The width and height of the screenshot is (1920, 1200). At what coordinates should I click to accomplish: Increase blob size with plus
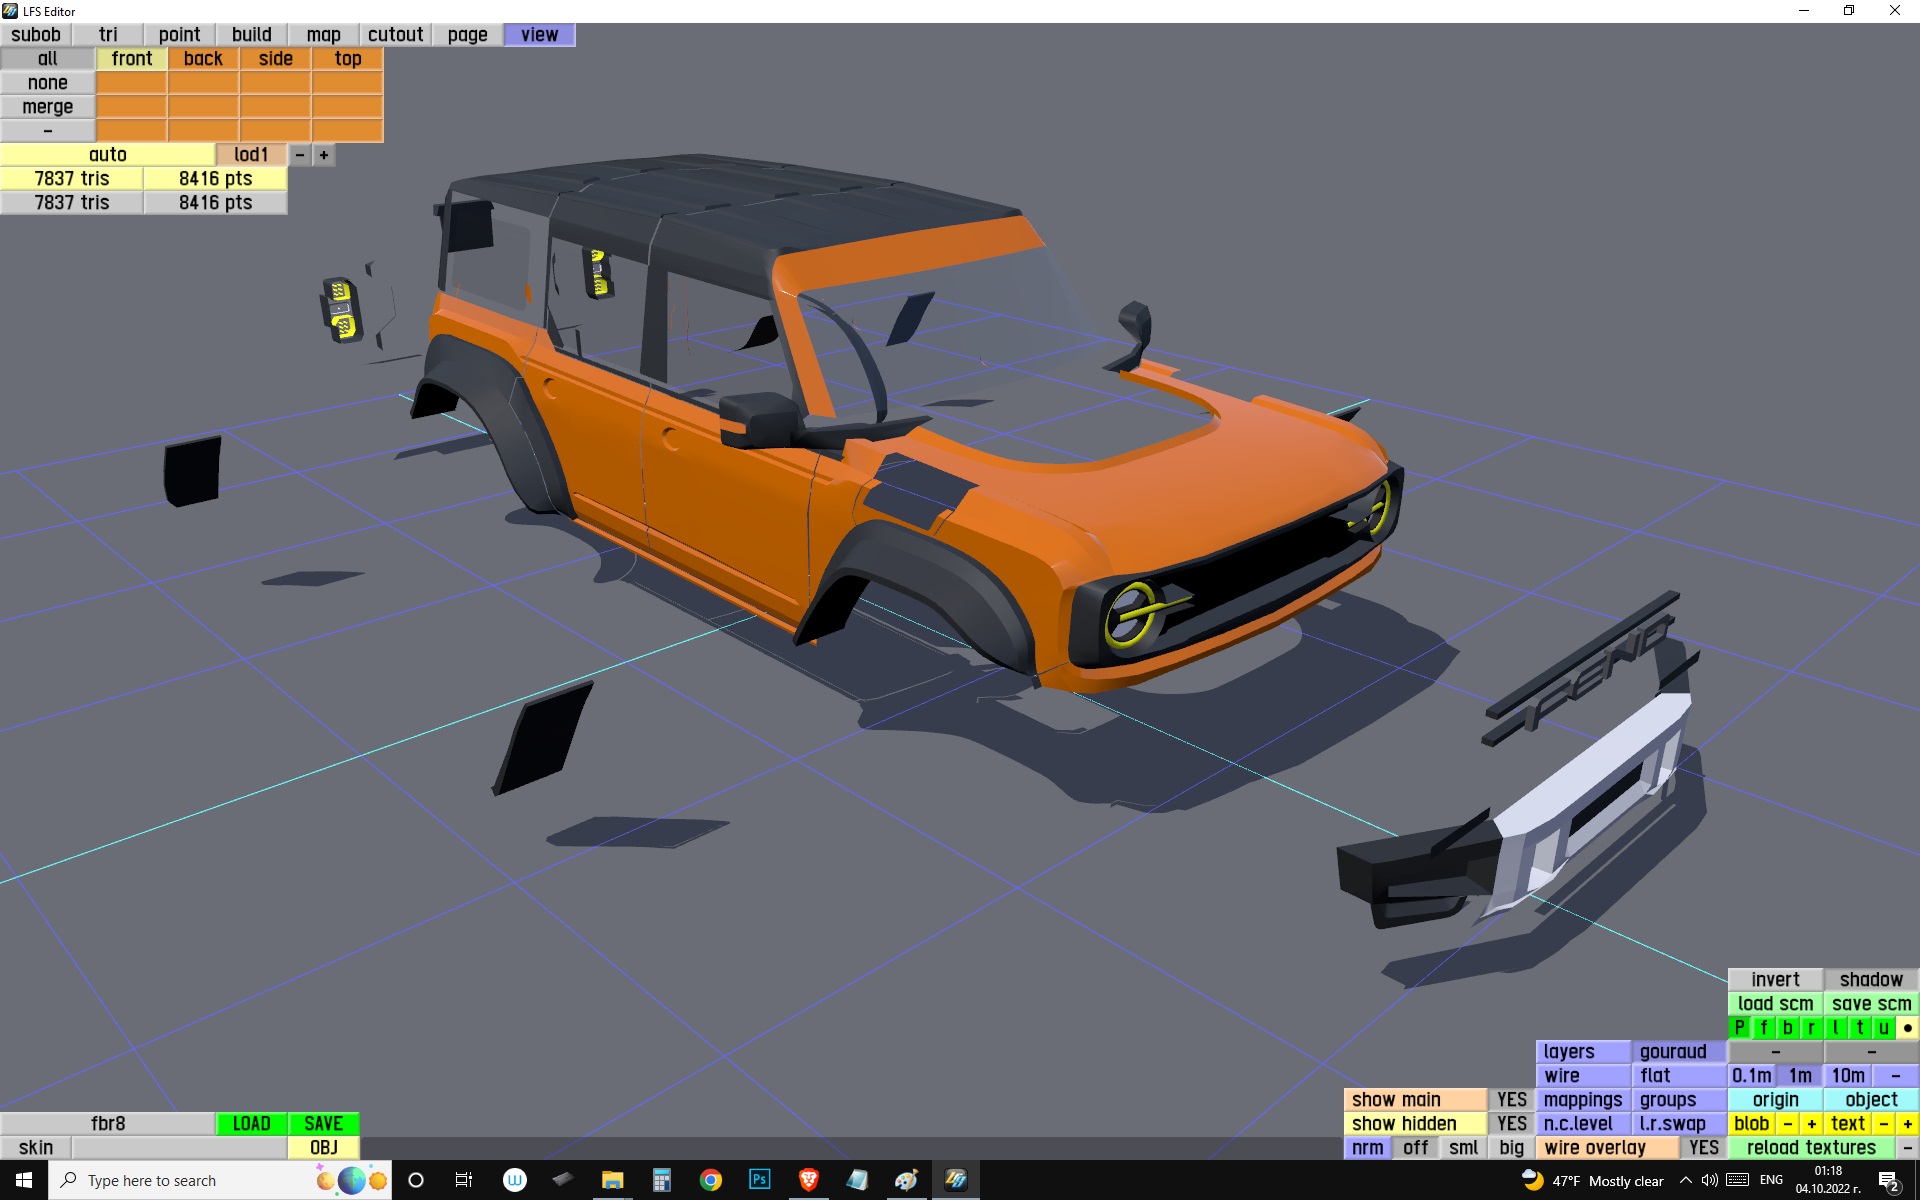1811,1124
